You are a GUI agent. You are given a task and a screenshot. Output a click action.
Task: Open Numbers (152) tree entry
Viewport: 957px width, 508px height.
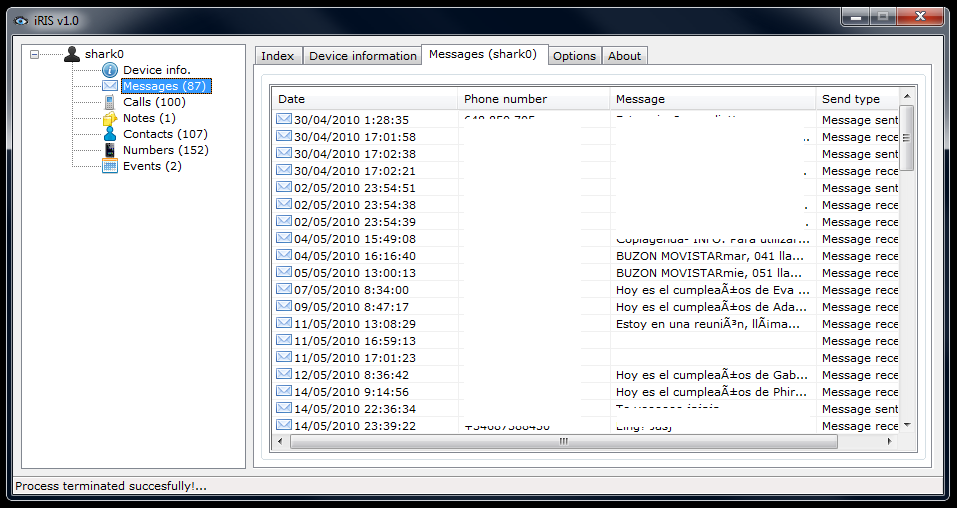pos(166,150)
